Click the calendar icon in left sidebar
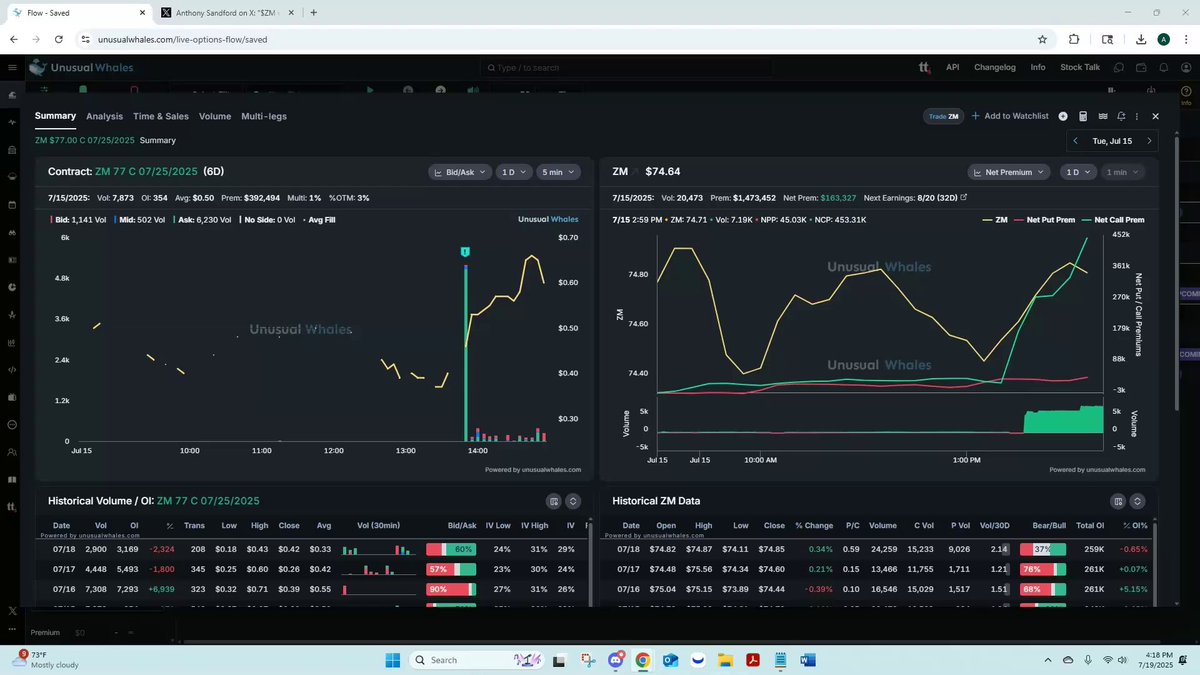This screenshot has height=675, width=1200. [12, 205]
